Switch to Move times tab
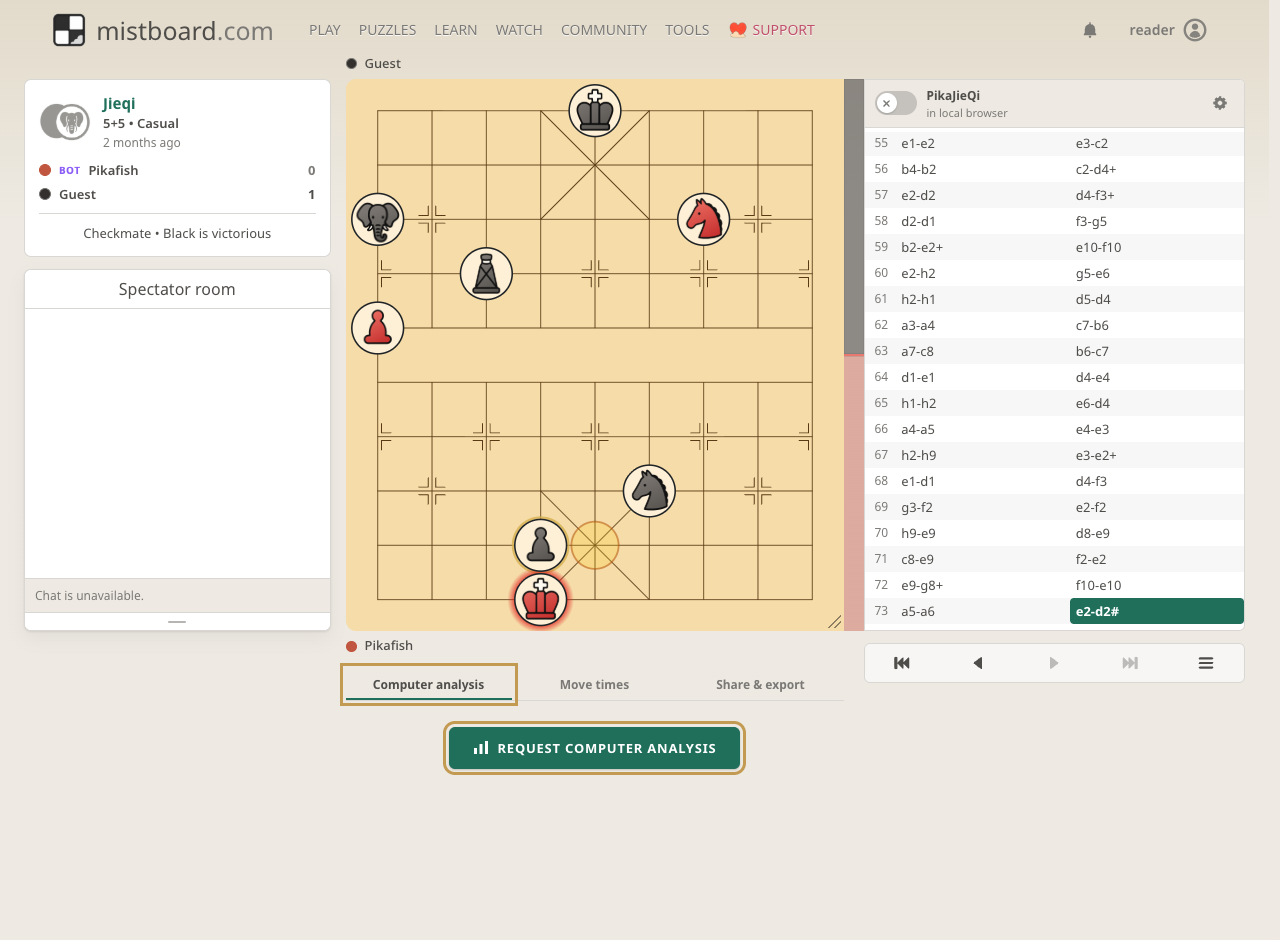The height and width of the screenshot is (940, 1280). (x=595, y=685)
